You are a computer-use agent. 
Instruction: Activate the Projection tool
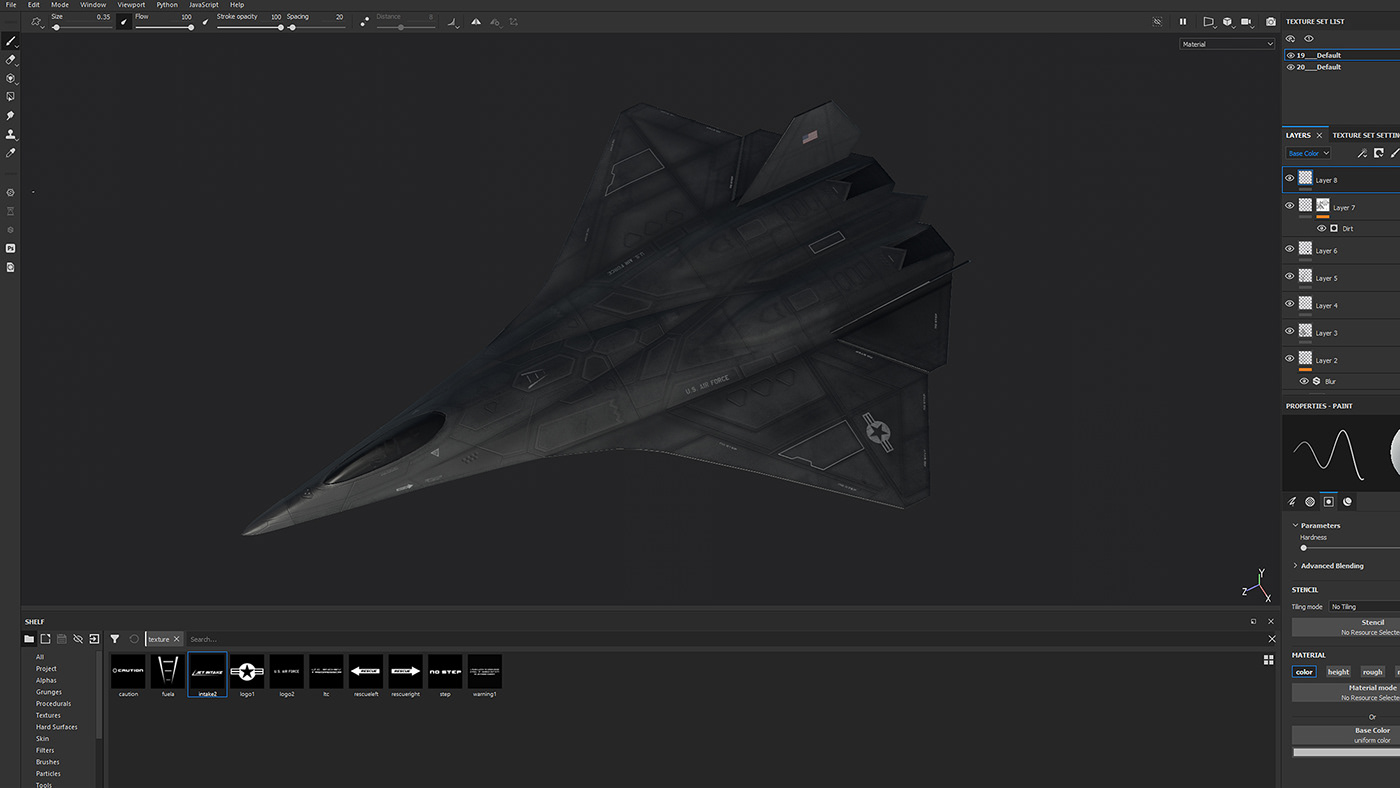[x=11, y=77]
